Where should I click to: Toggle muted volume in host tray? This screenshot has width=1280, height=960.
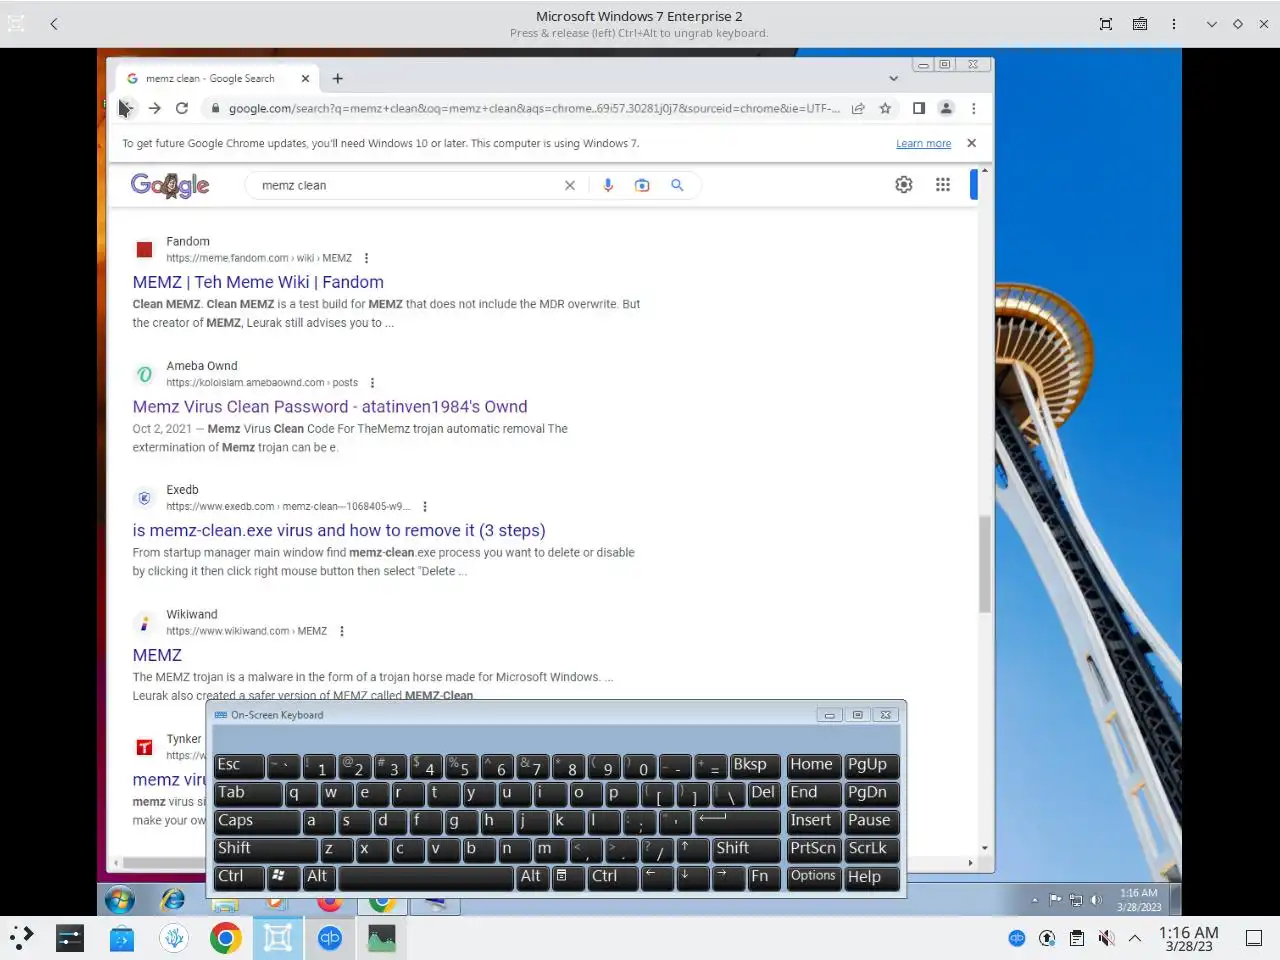(x=1106, y=938)
